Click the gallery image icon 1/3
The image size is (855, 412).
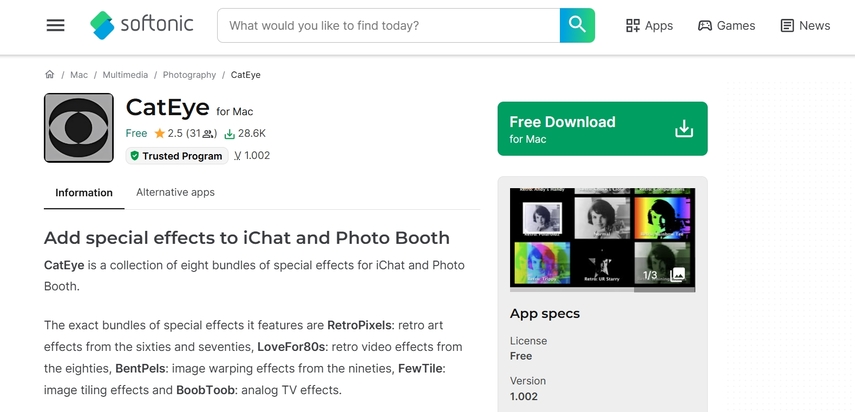click(677, 274)
